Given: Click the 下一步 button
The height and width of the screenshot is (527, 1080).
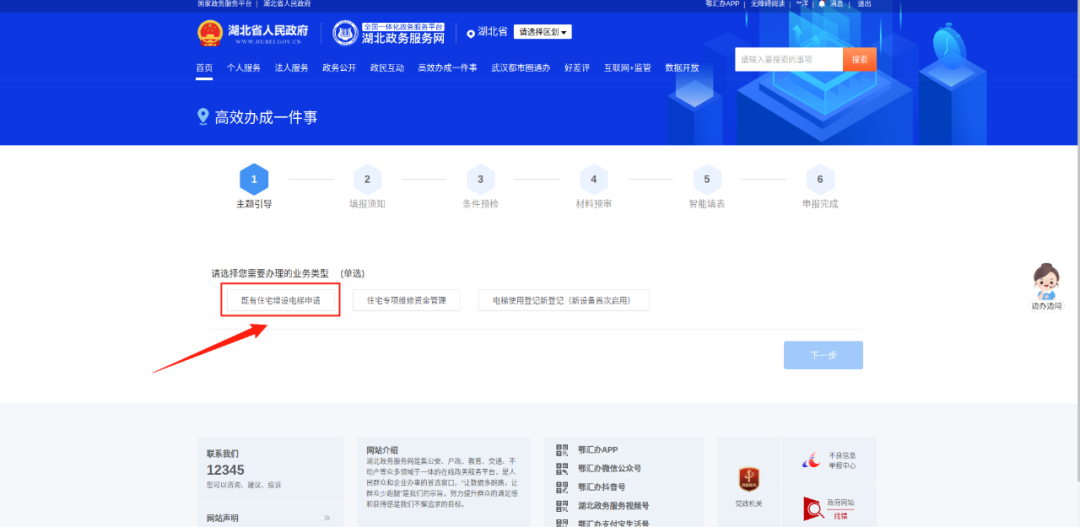Looking at the screenshot, I should point(823,355).
